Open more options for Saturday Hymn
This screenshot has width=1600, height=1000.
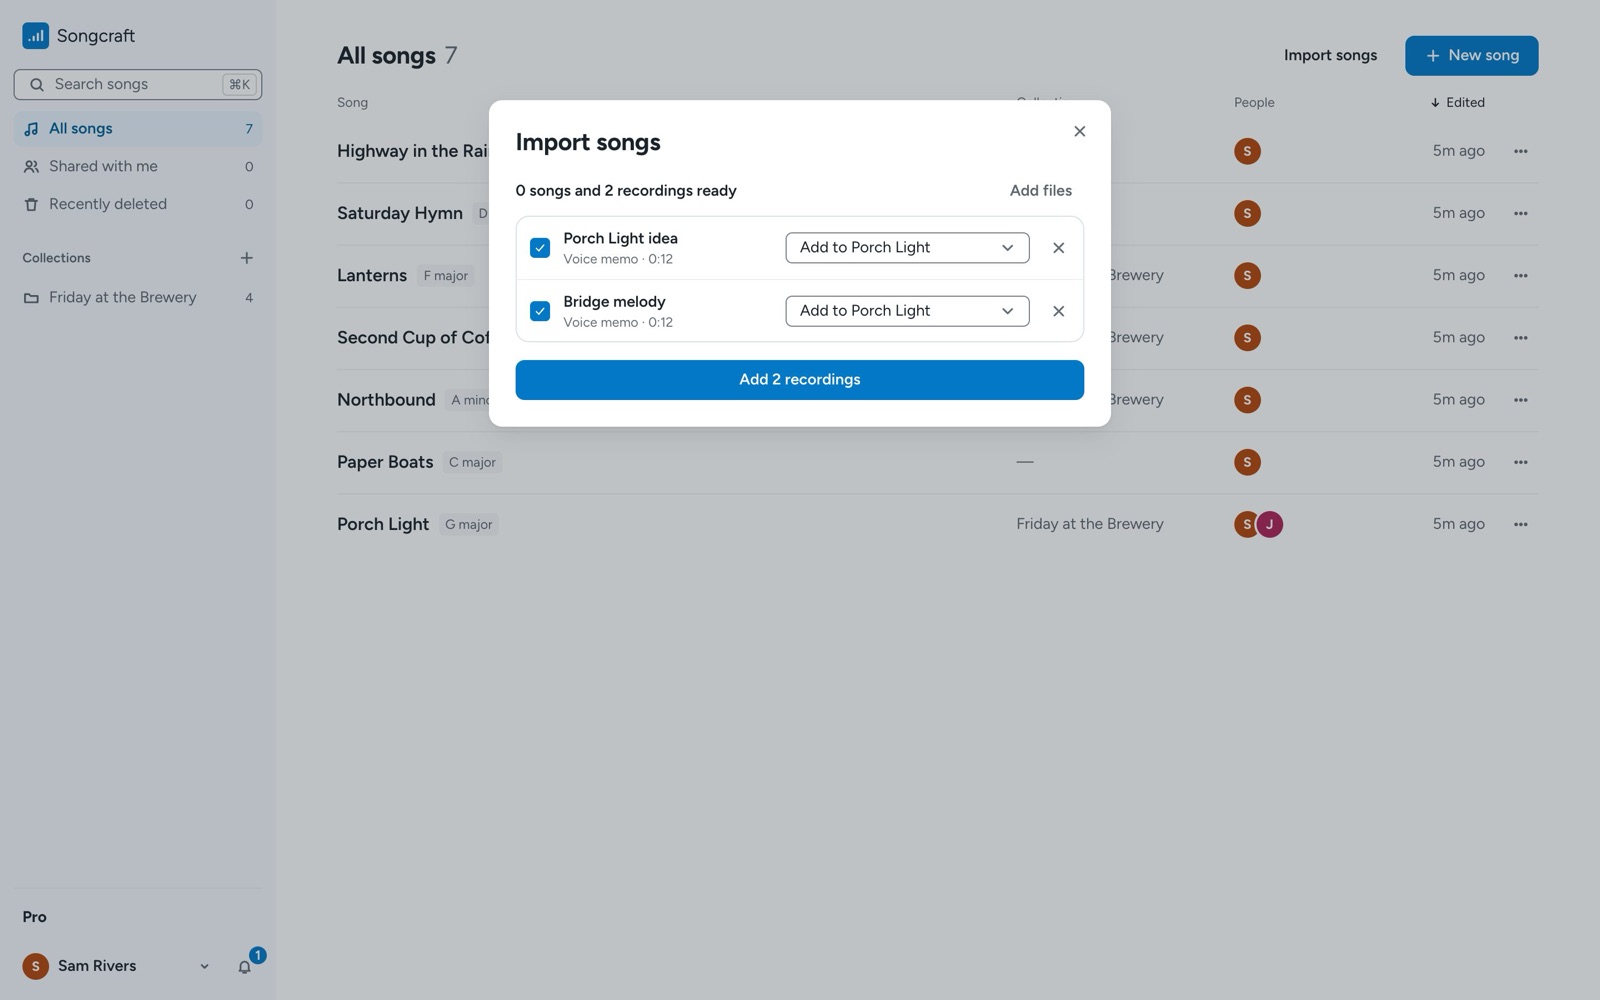[x=1520, y=213]
